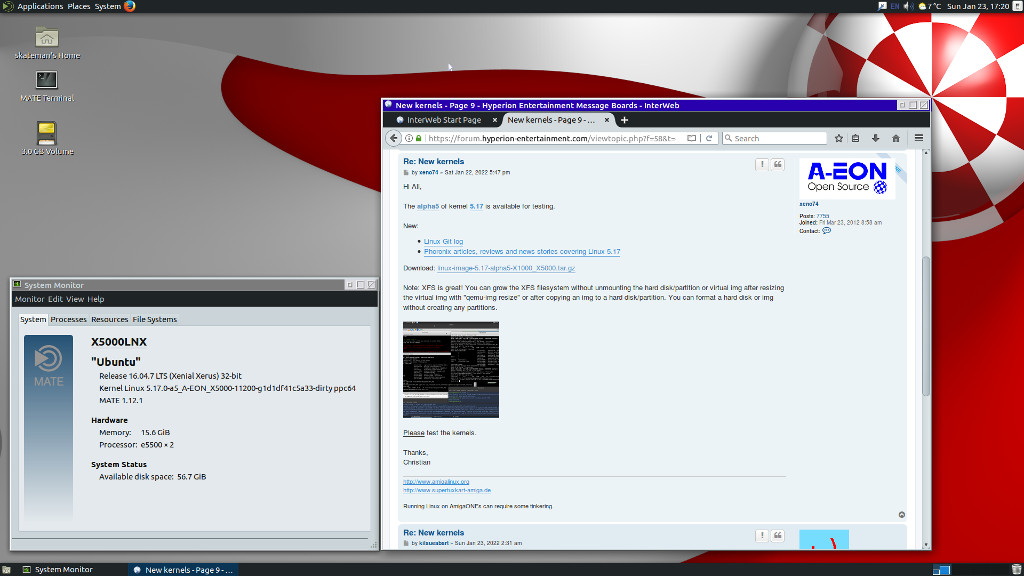The image size is (1024, 576).
Task: Open the volume control in the tray
Action: pyautogui.click(x=908, y=6)
